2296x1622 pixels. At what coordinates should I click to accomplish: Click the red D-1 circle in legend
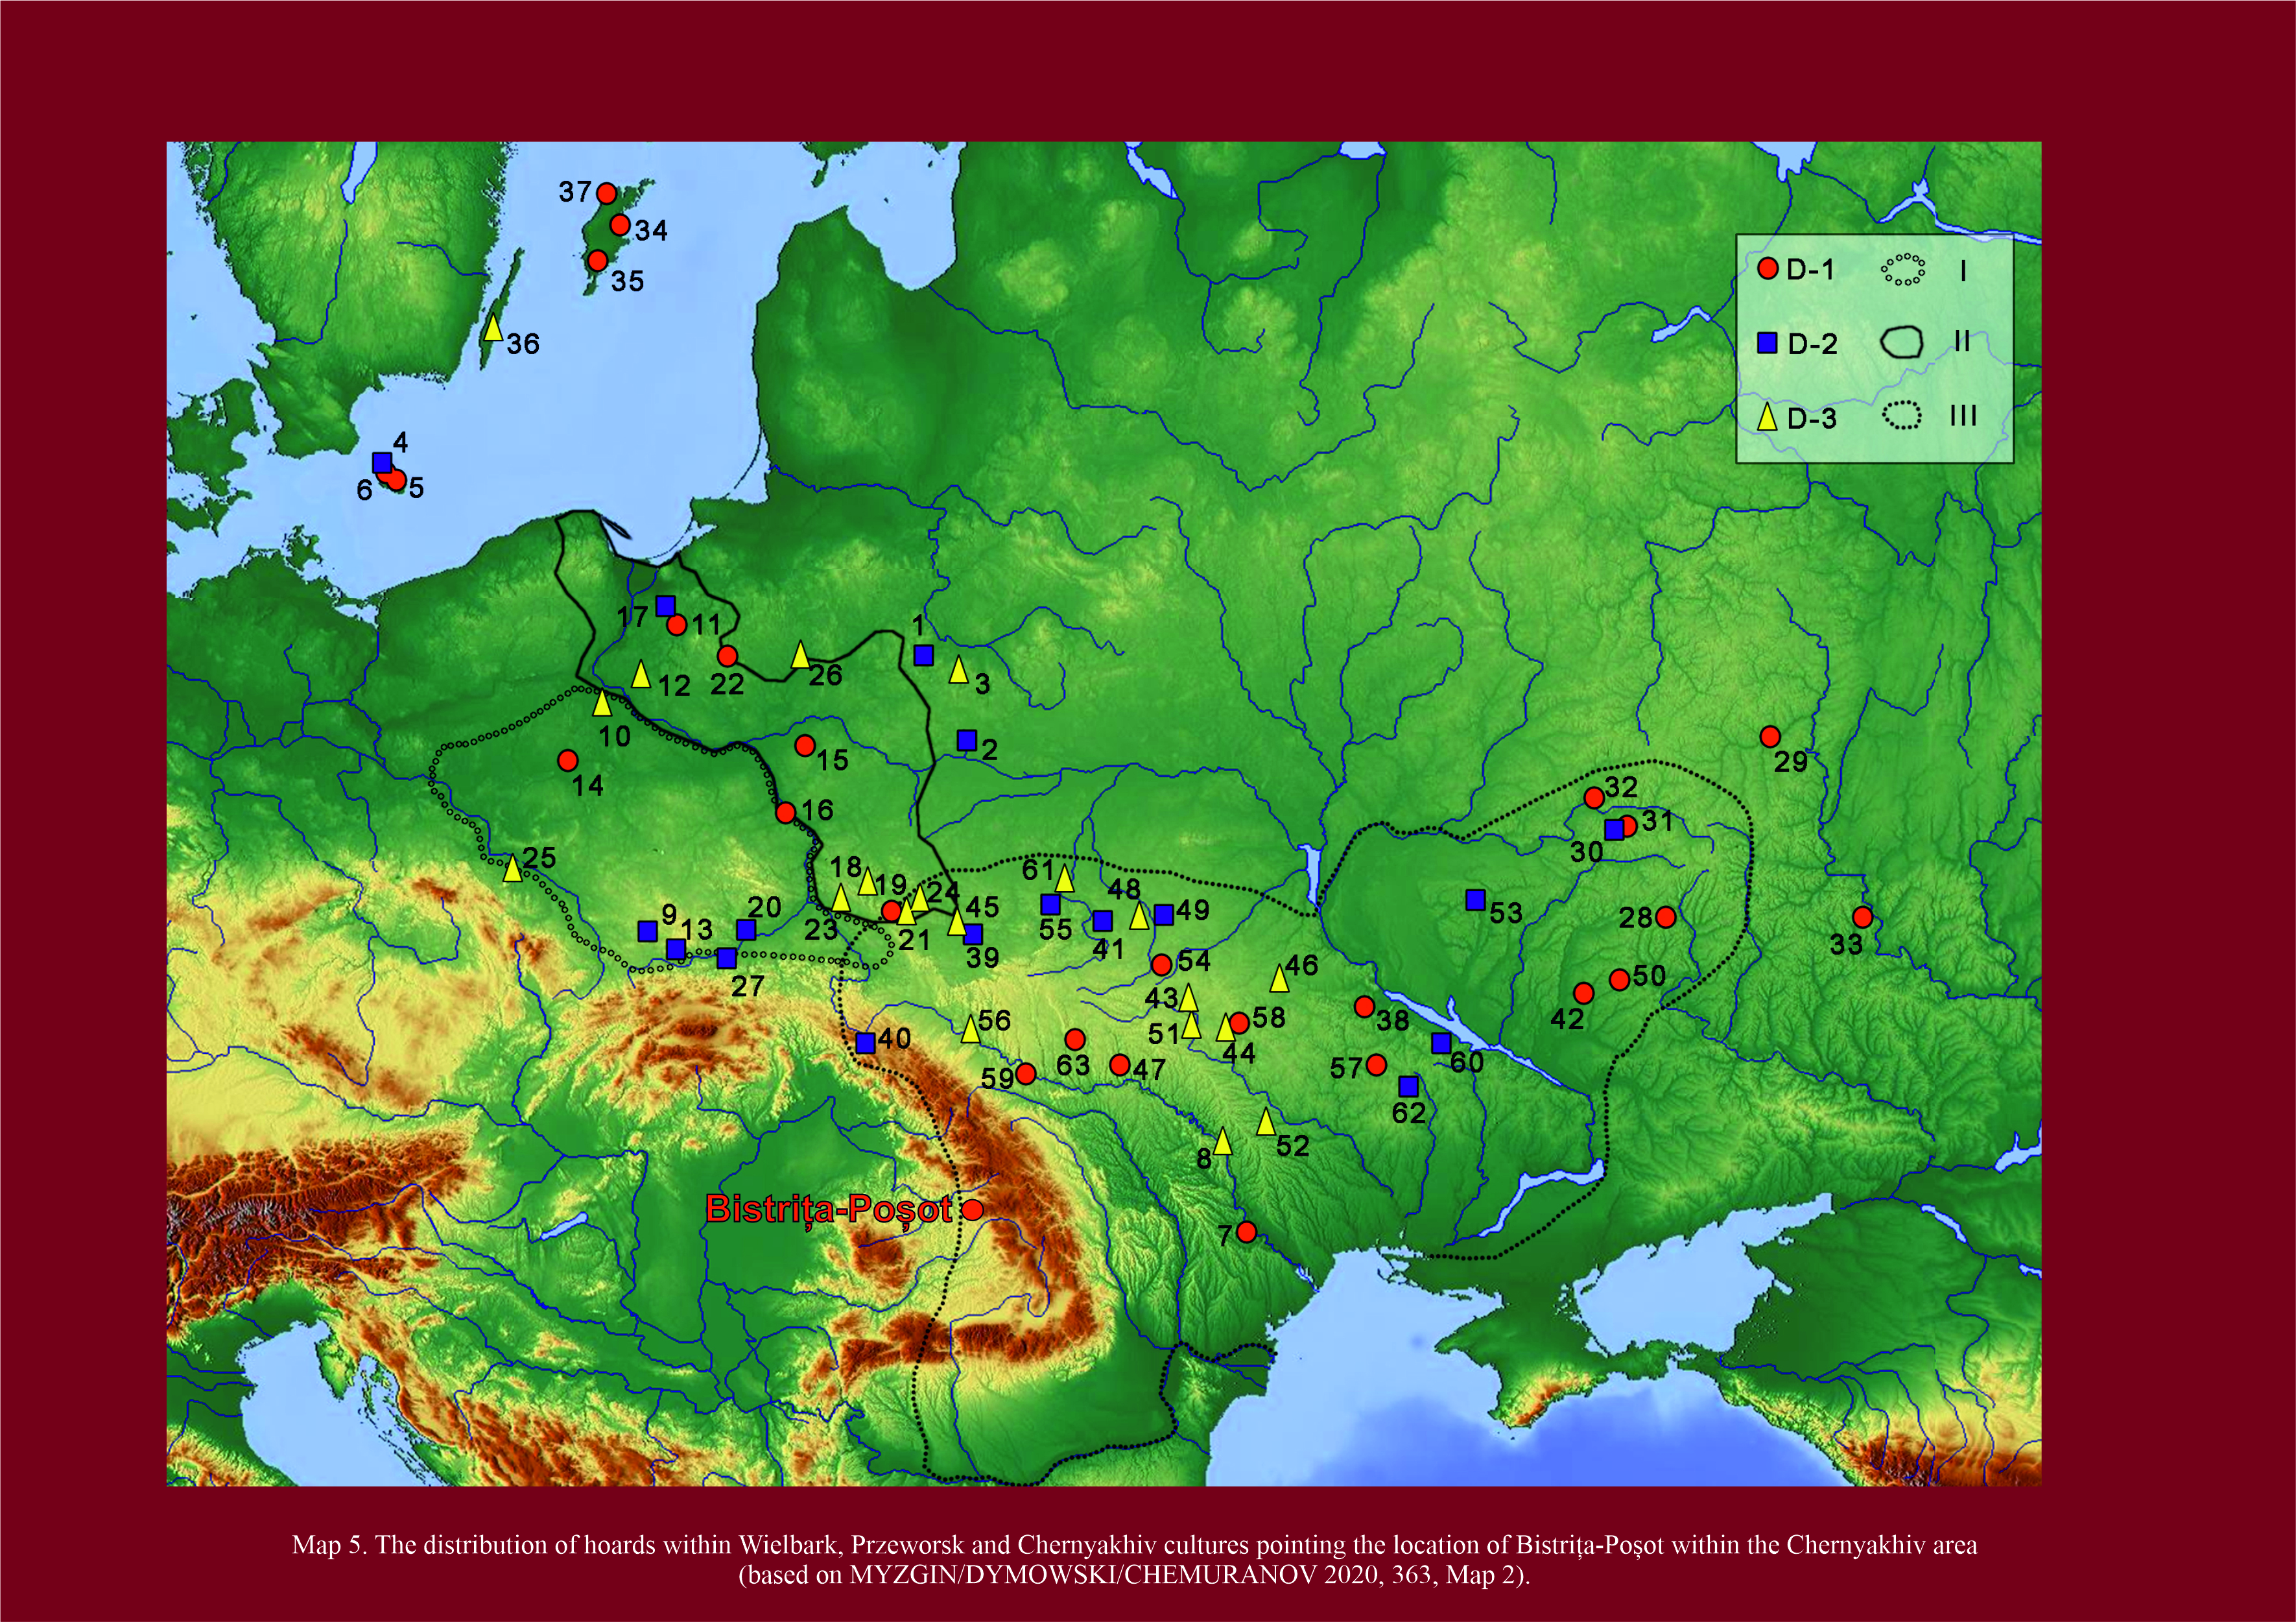pyautogui.click(x=1768, y=268)
